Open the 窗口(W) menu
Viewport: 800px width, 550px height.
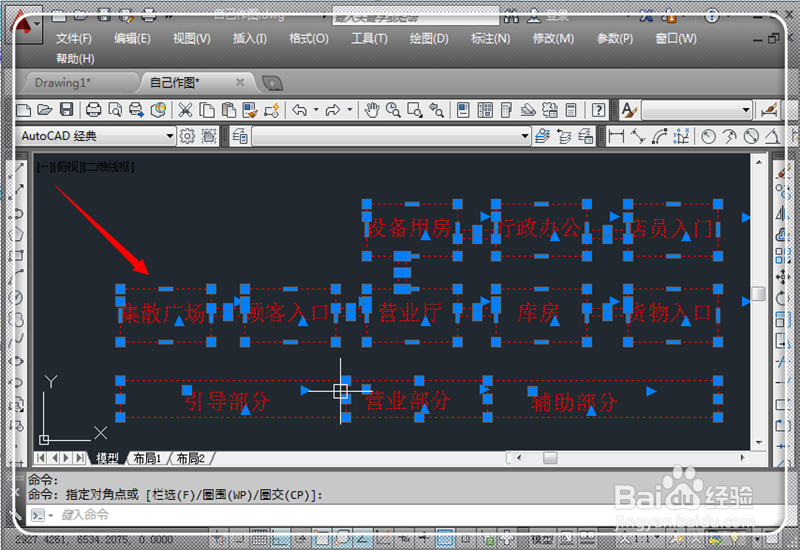click(x=676, y=39)
